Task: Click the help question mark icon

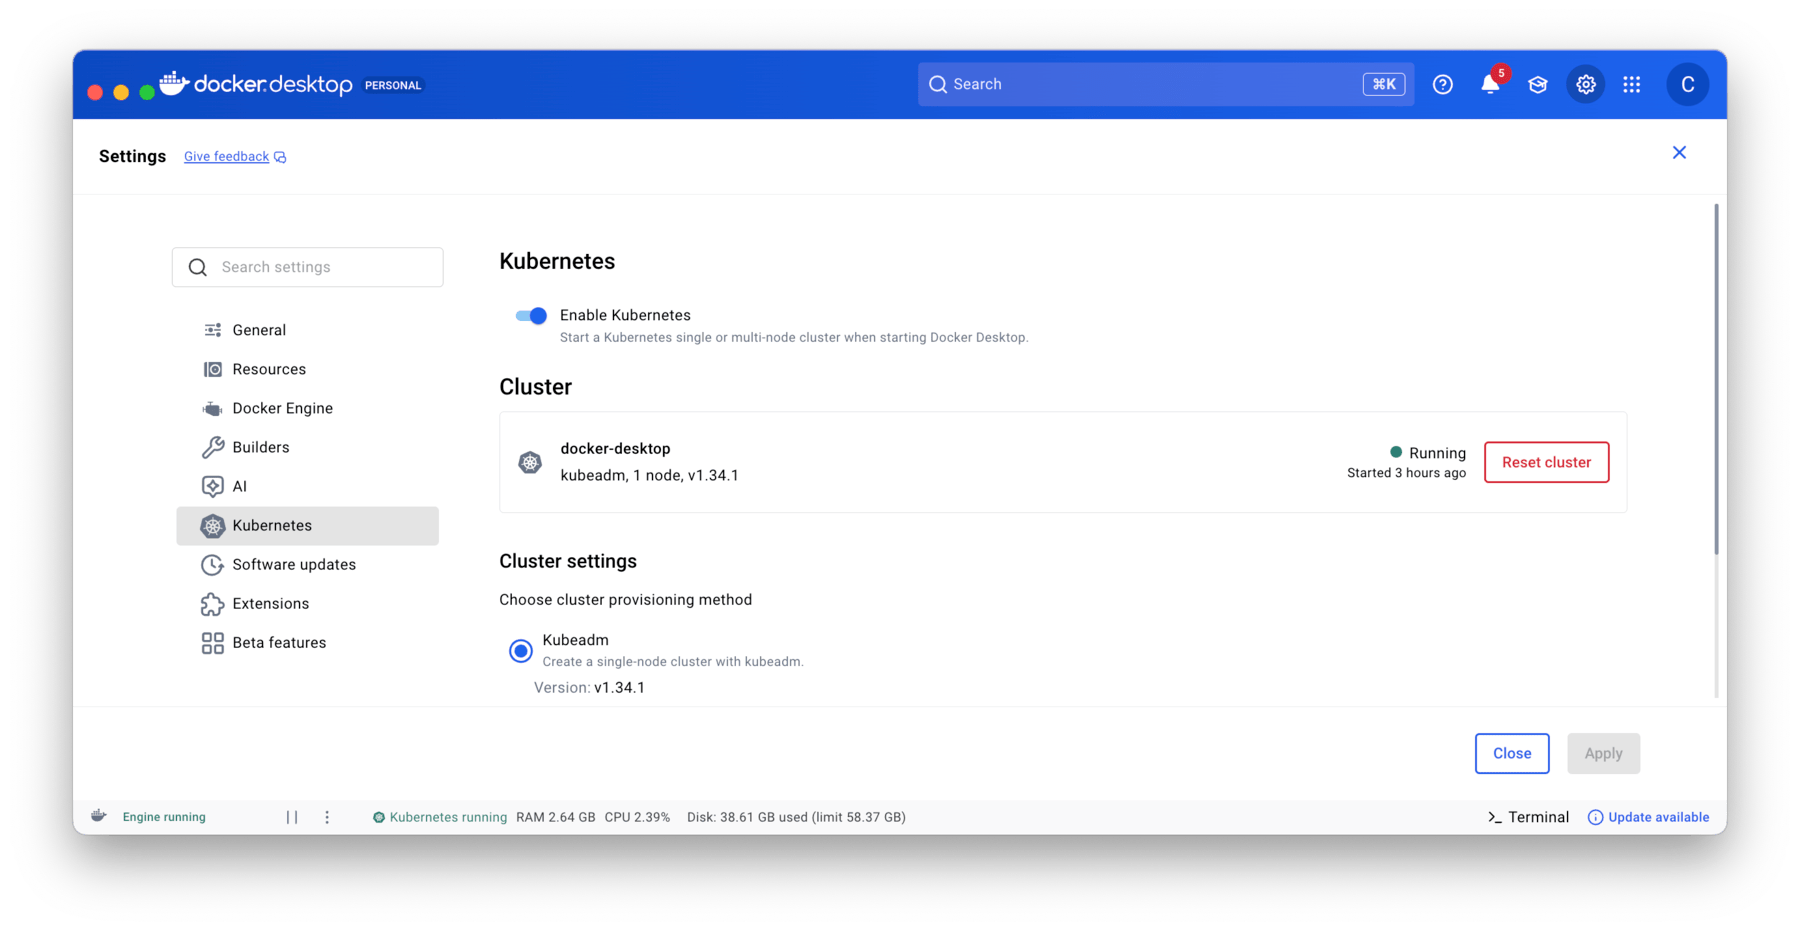Action: (x=1442, y=84)
